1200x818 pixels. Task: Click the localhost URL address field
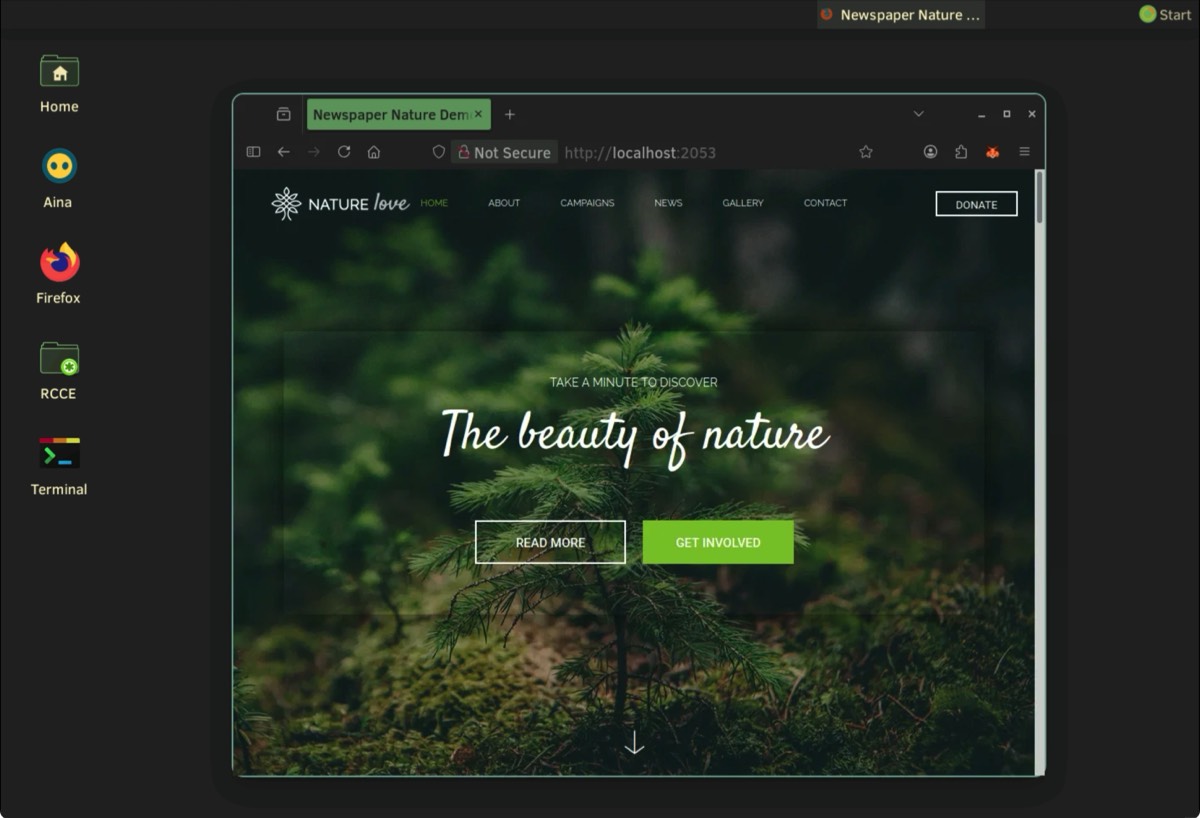click(x=700, y=152)
